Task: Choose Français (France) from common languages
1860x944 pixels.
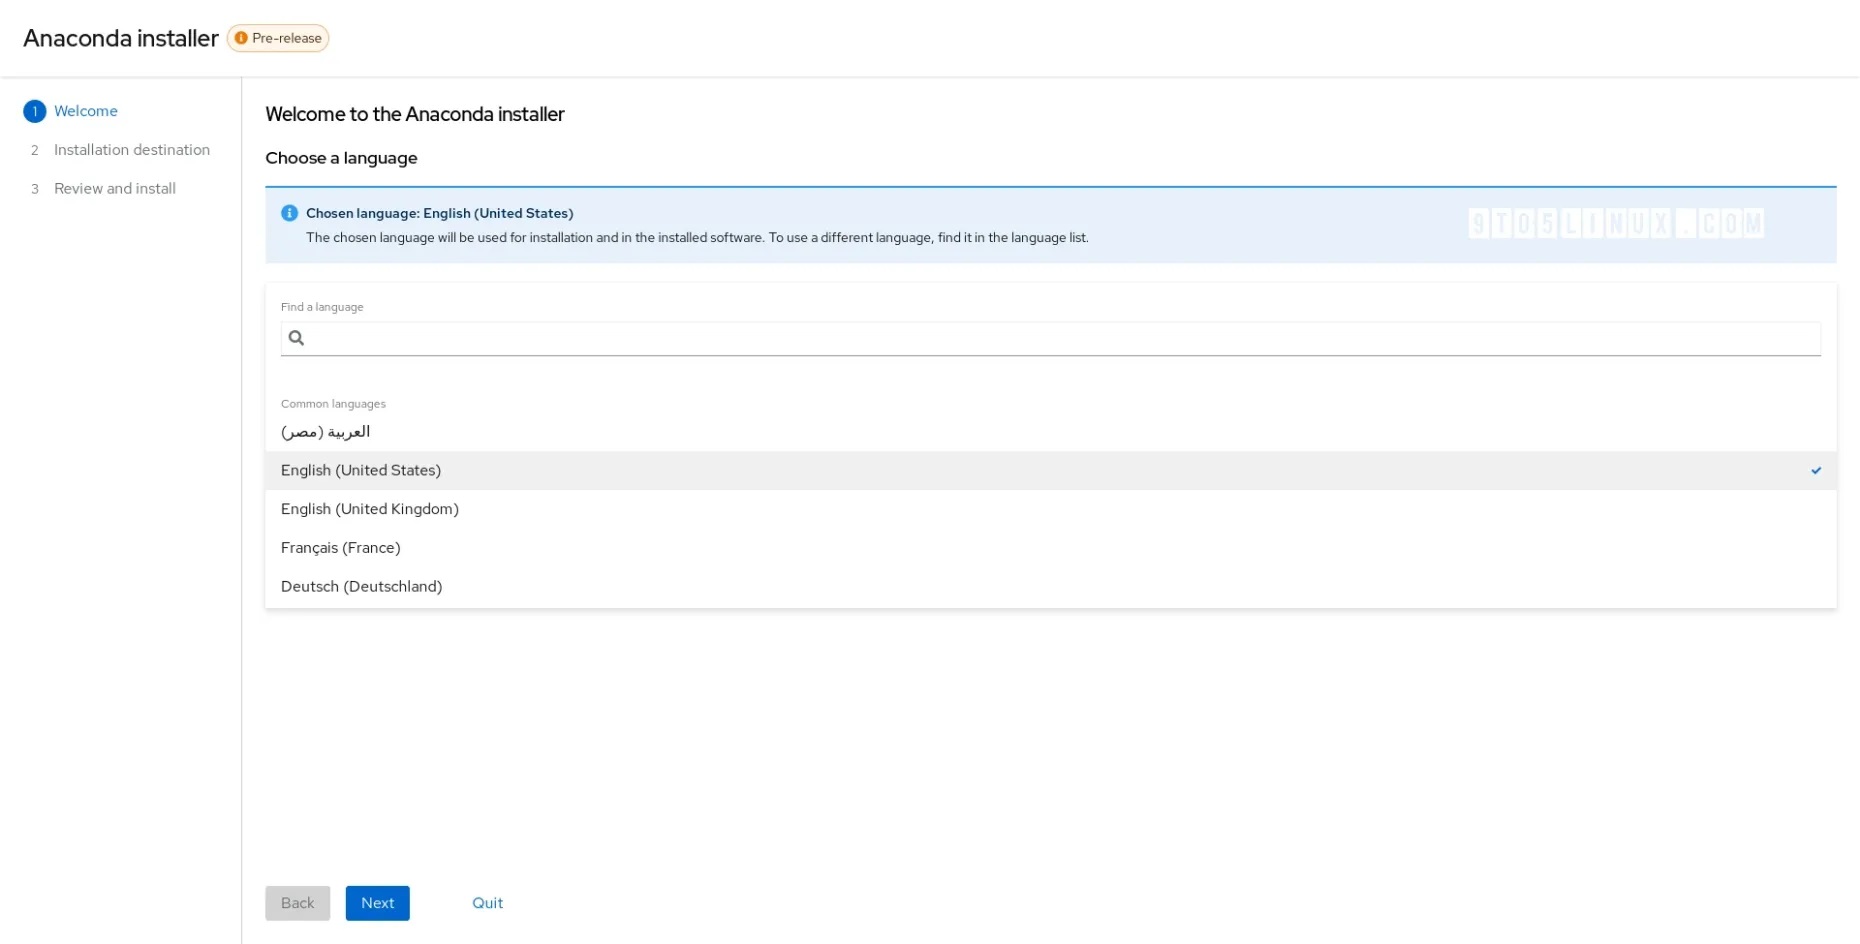Action: click(x=340, y=548)
